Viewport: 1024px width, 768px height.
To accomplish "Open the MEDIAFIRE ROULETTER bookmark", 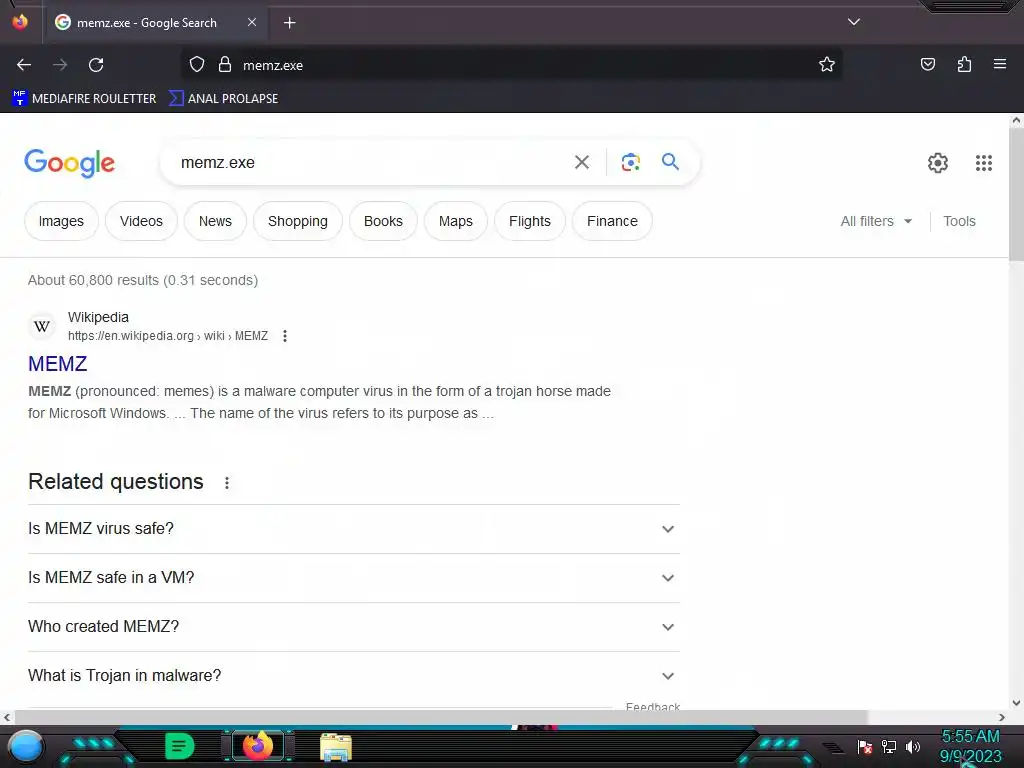I will (84, 99).
